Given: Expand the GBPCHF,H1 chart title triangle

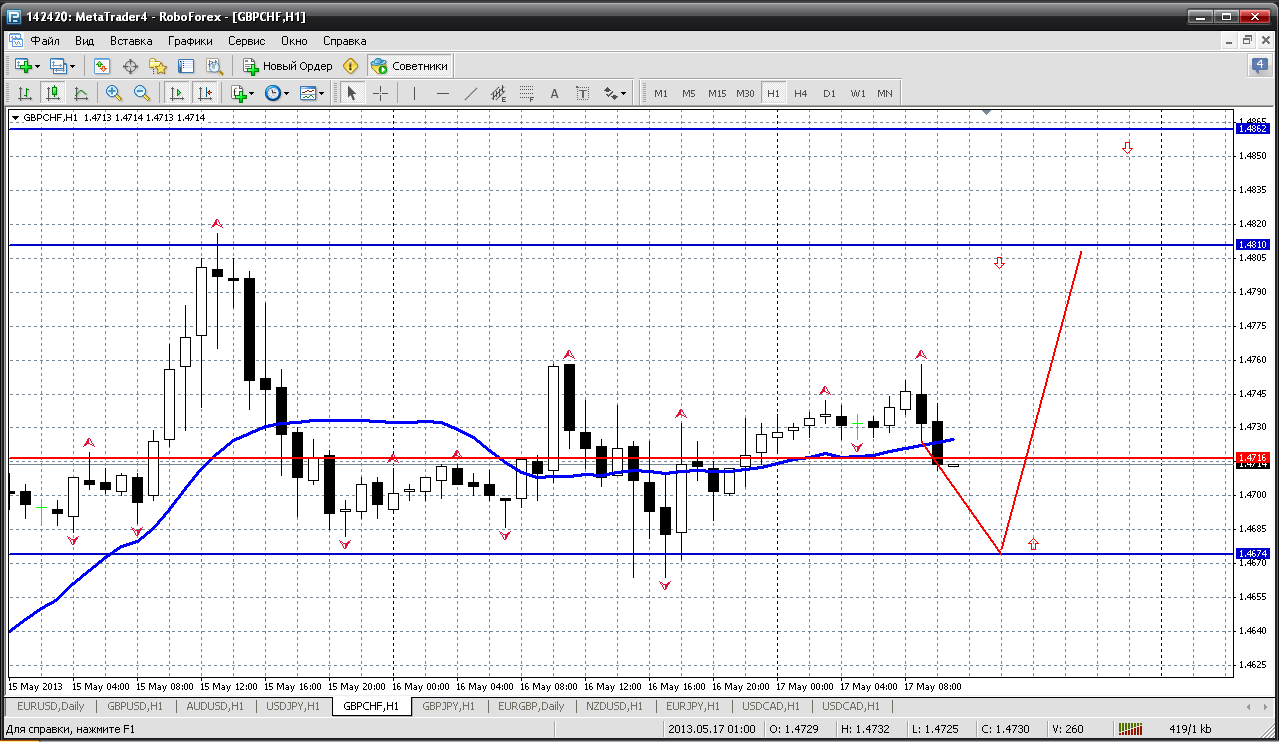Looking at the screenshot, I should tap(15, 117).
